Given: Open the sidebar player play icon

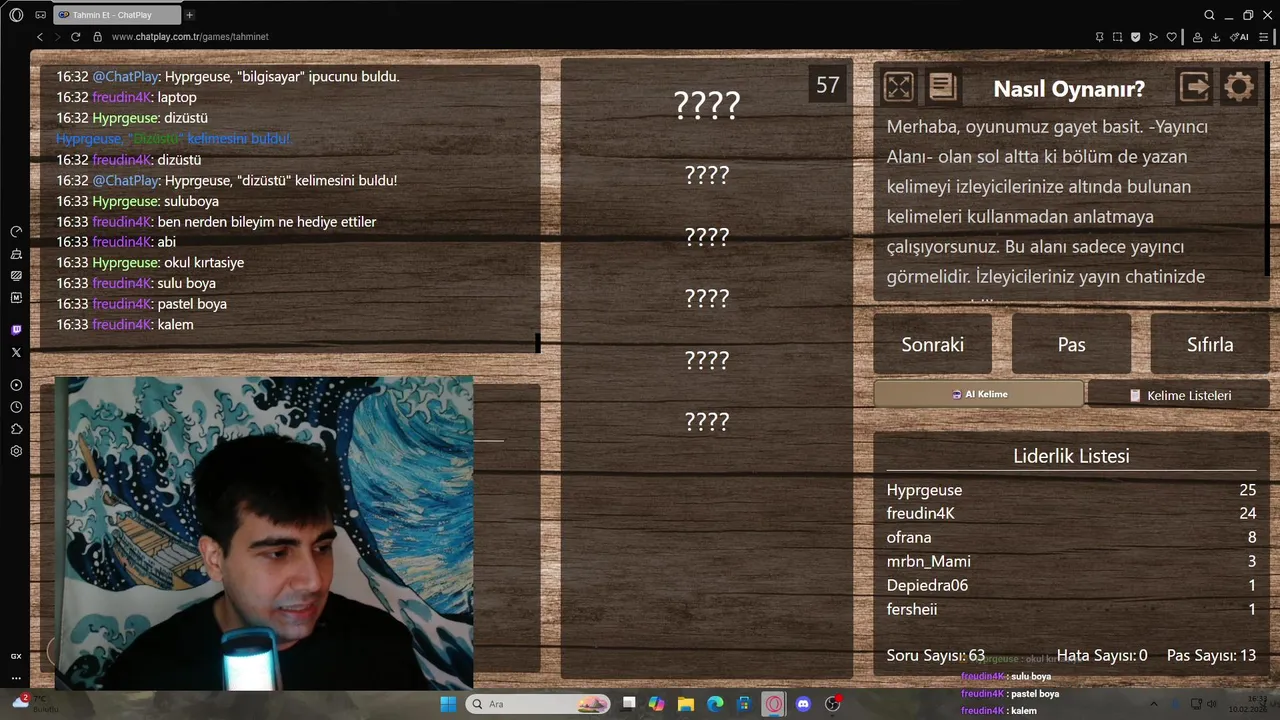Looking at the screenshot, I should [16, 385].
